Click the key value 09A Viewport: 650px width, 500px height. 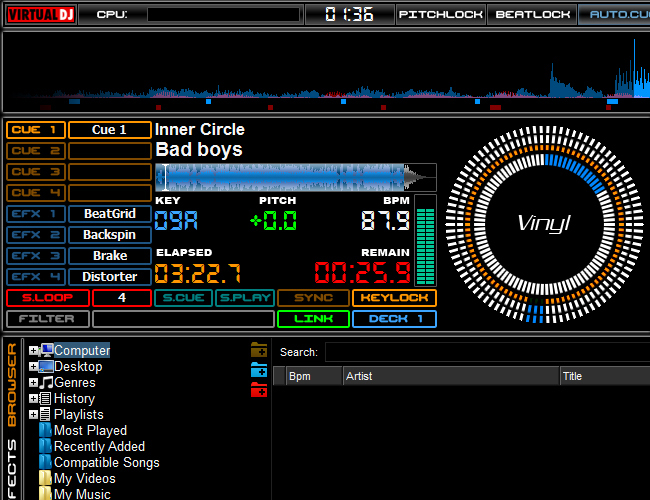point(176,221)
